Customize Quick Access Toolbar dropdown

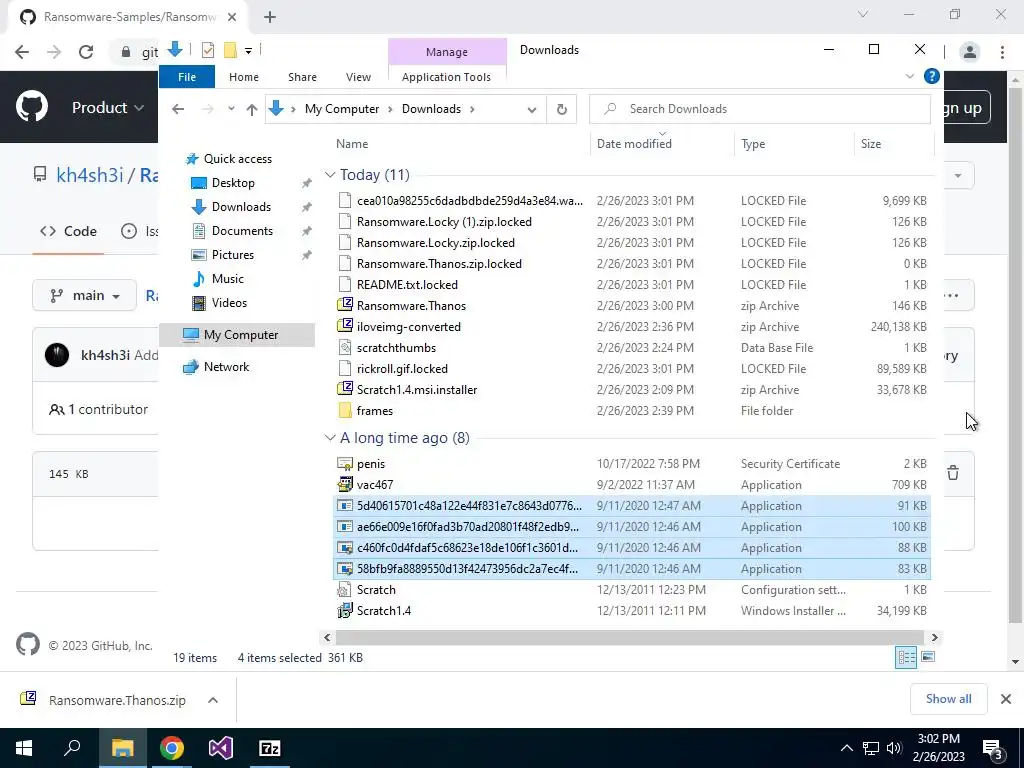[248, 50]
